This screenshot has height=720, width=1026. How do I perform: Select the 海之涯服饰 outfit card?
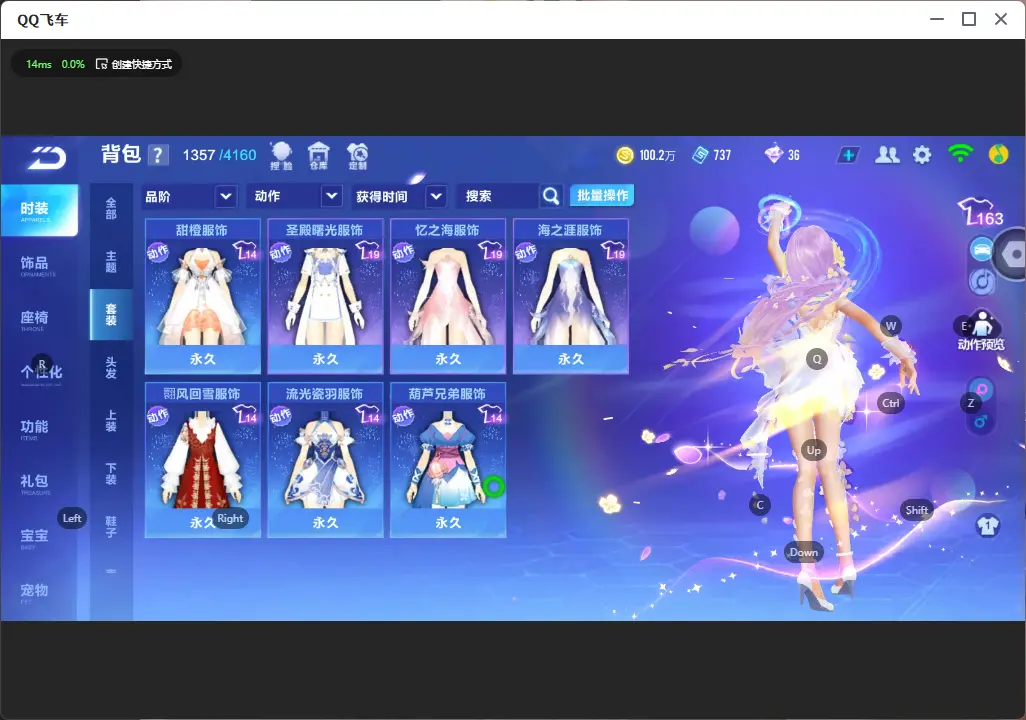[571, 297]
